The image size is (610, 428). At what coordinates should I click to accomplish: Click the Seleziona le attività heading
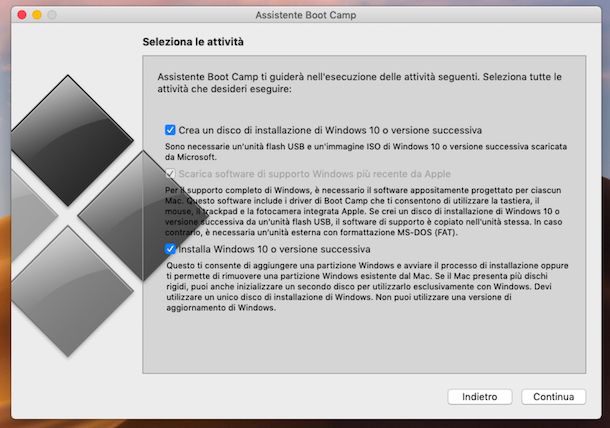193,42
